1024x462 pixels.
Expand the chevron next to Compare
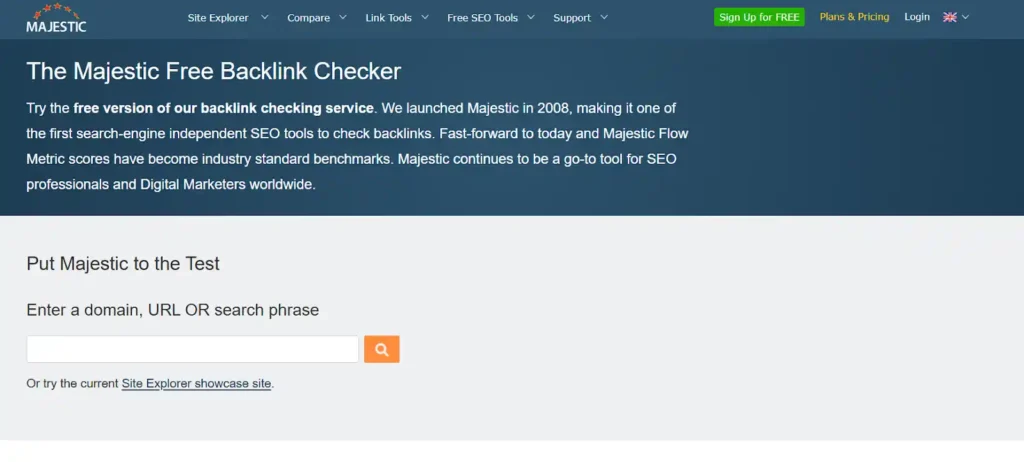pyautogui.click(x=343, y=18)
